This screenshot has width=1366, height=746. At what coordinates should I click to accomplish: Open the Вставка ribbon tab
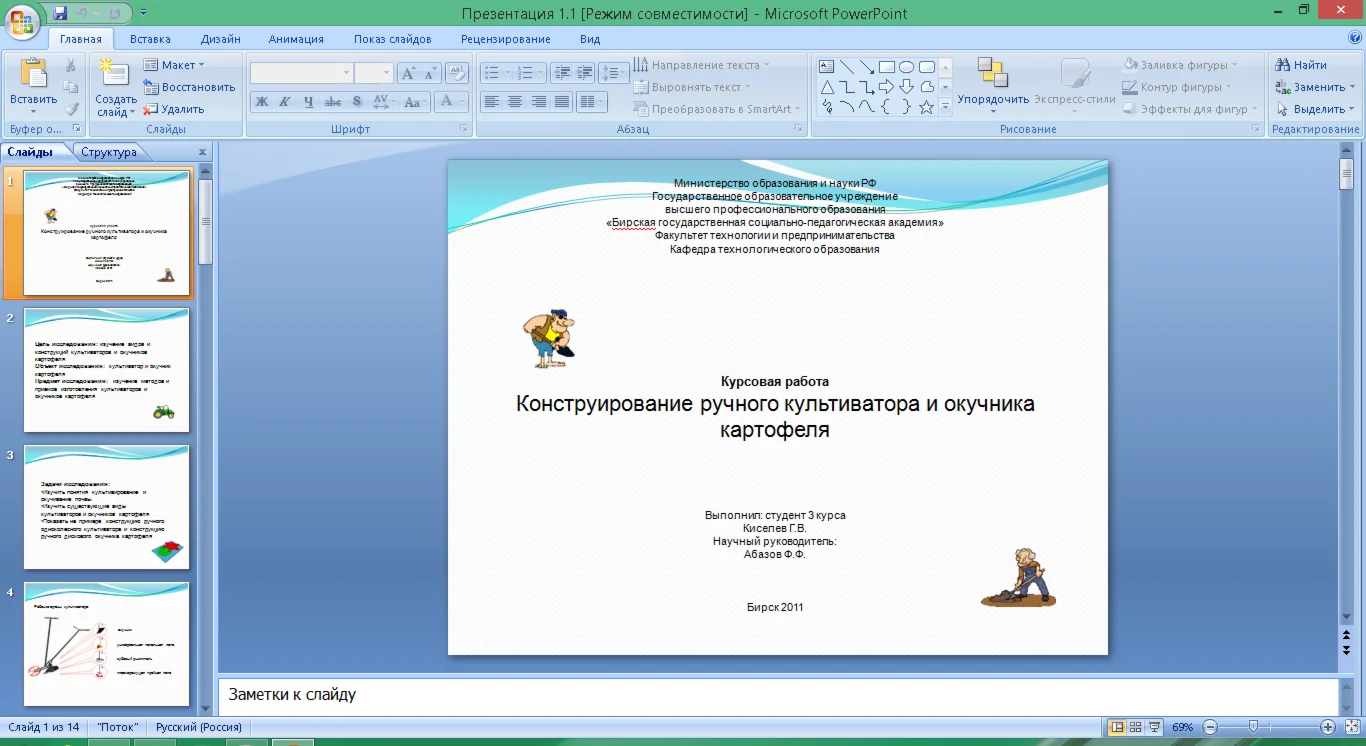coord(150,39)
